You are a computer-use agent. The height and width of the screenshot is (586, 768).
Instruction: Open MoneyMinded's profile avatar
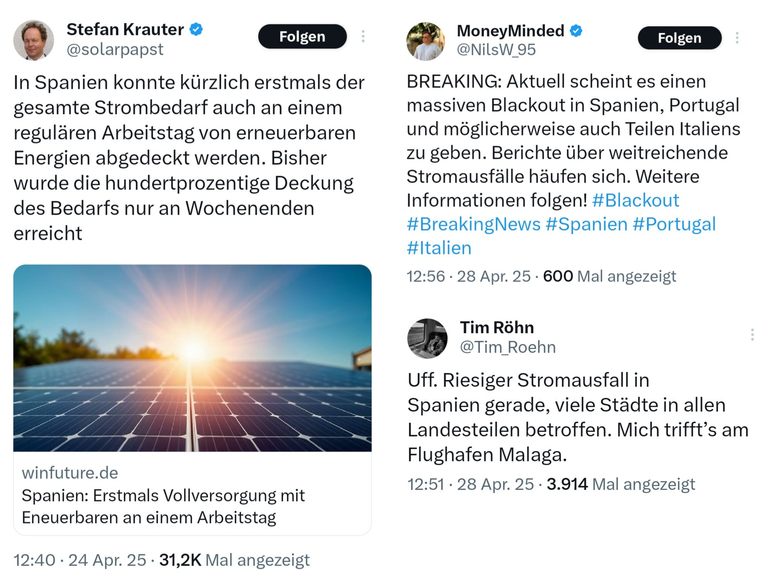click(426, 41)
